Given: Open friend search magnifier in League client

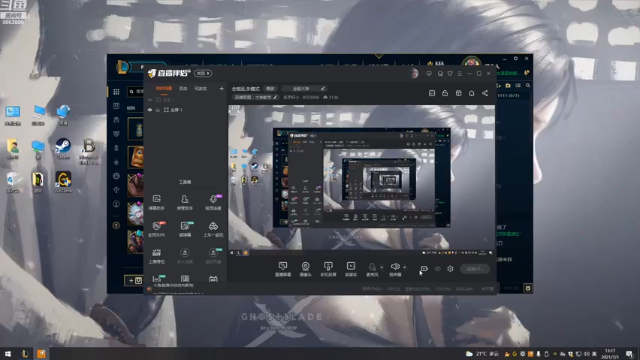Looking at the screenshot, I should point(528,85).
